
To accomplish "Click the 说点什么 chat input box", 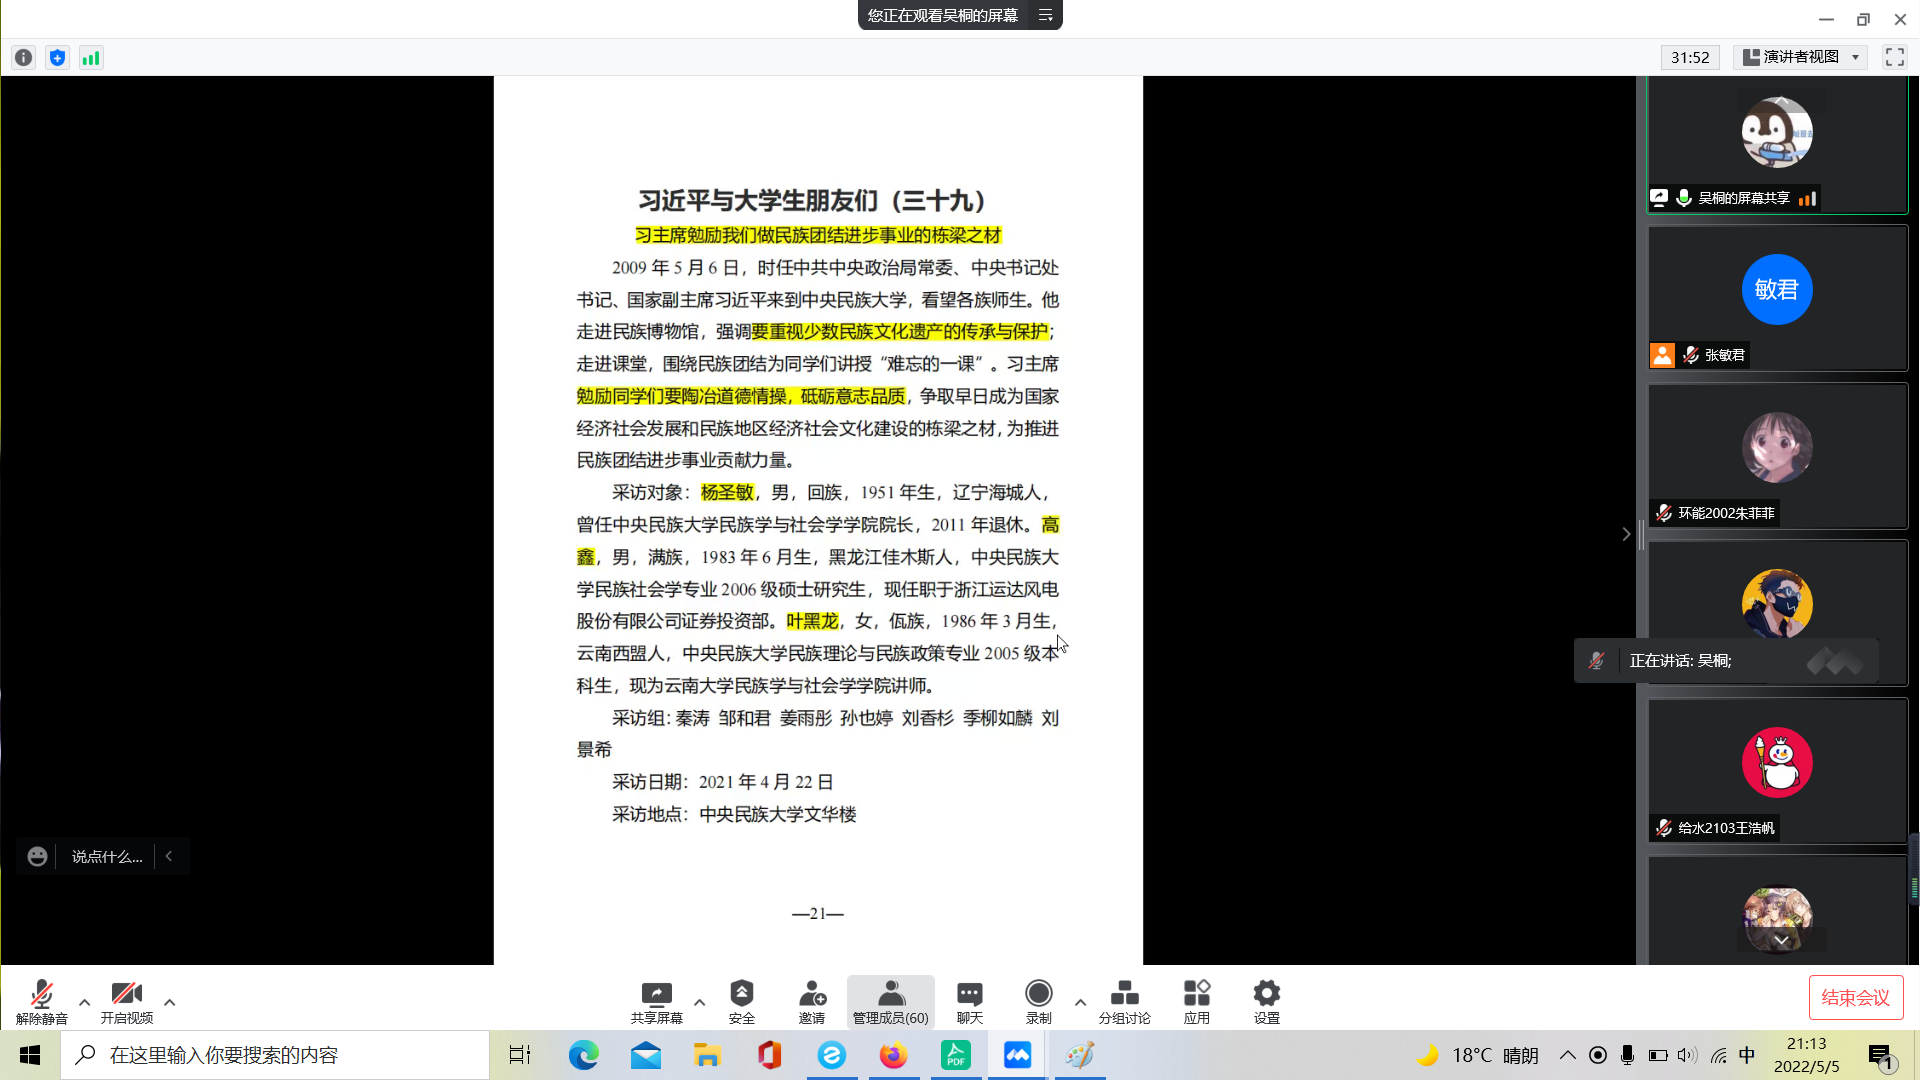I will click(107, 857).
